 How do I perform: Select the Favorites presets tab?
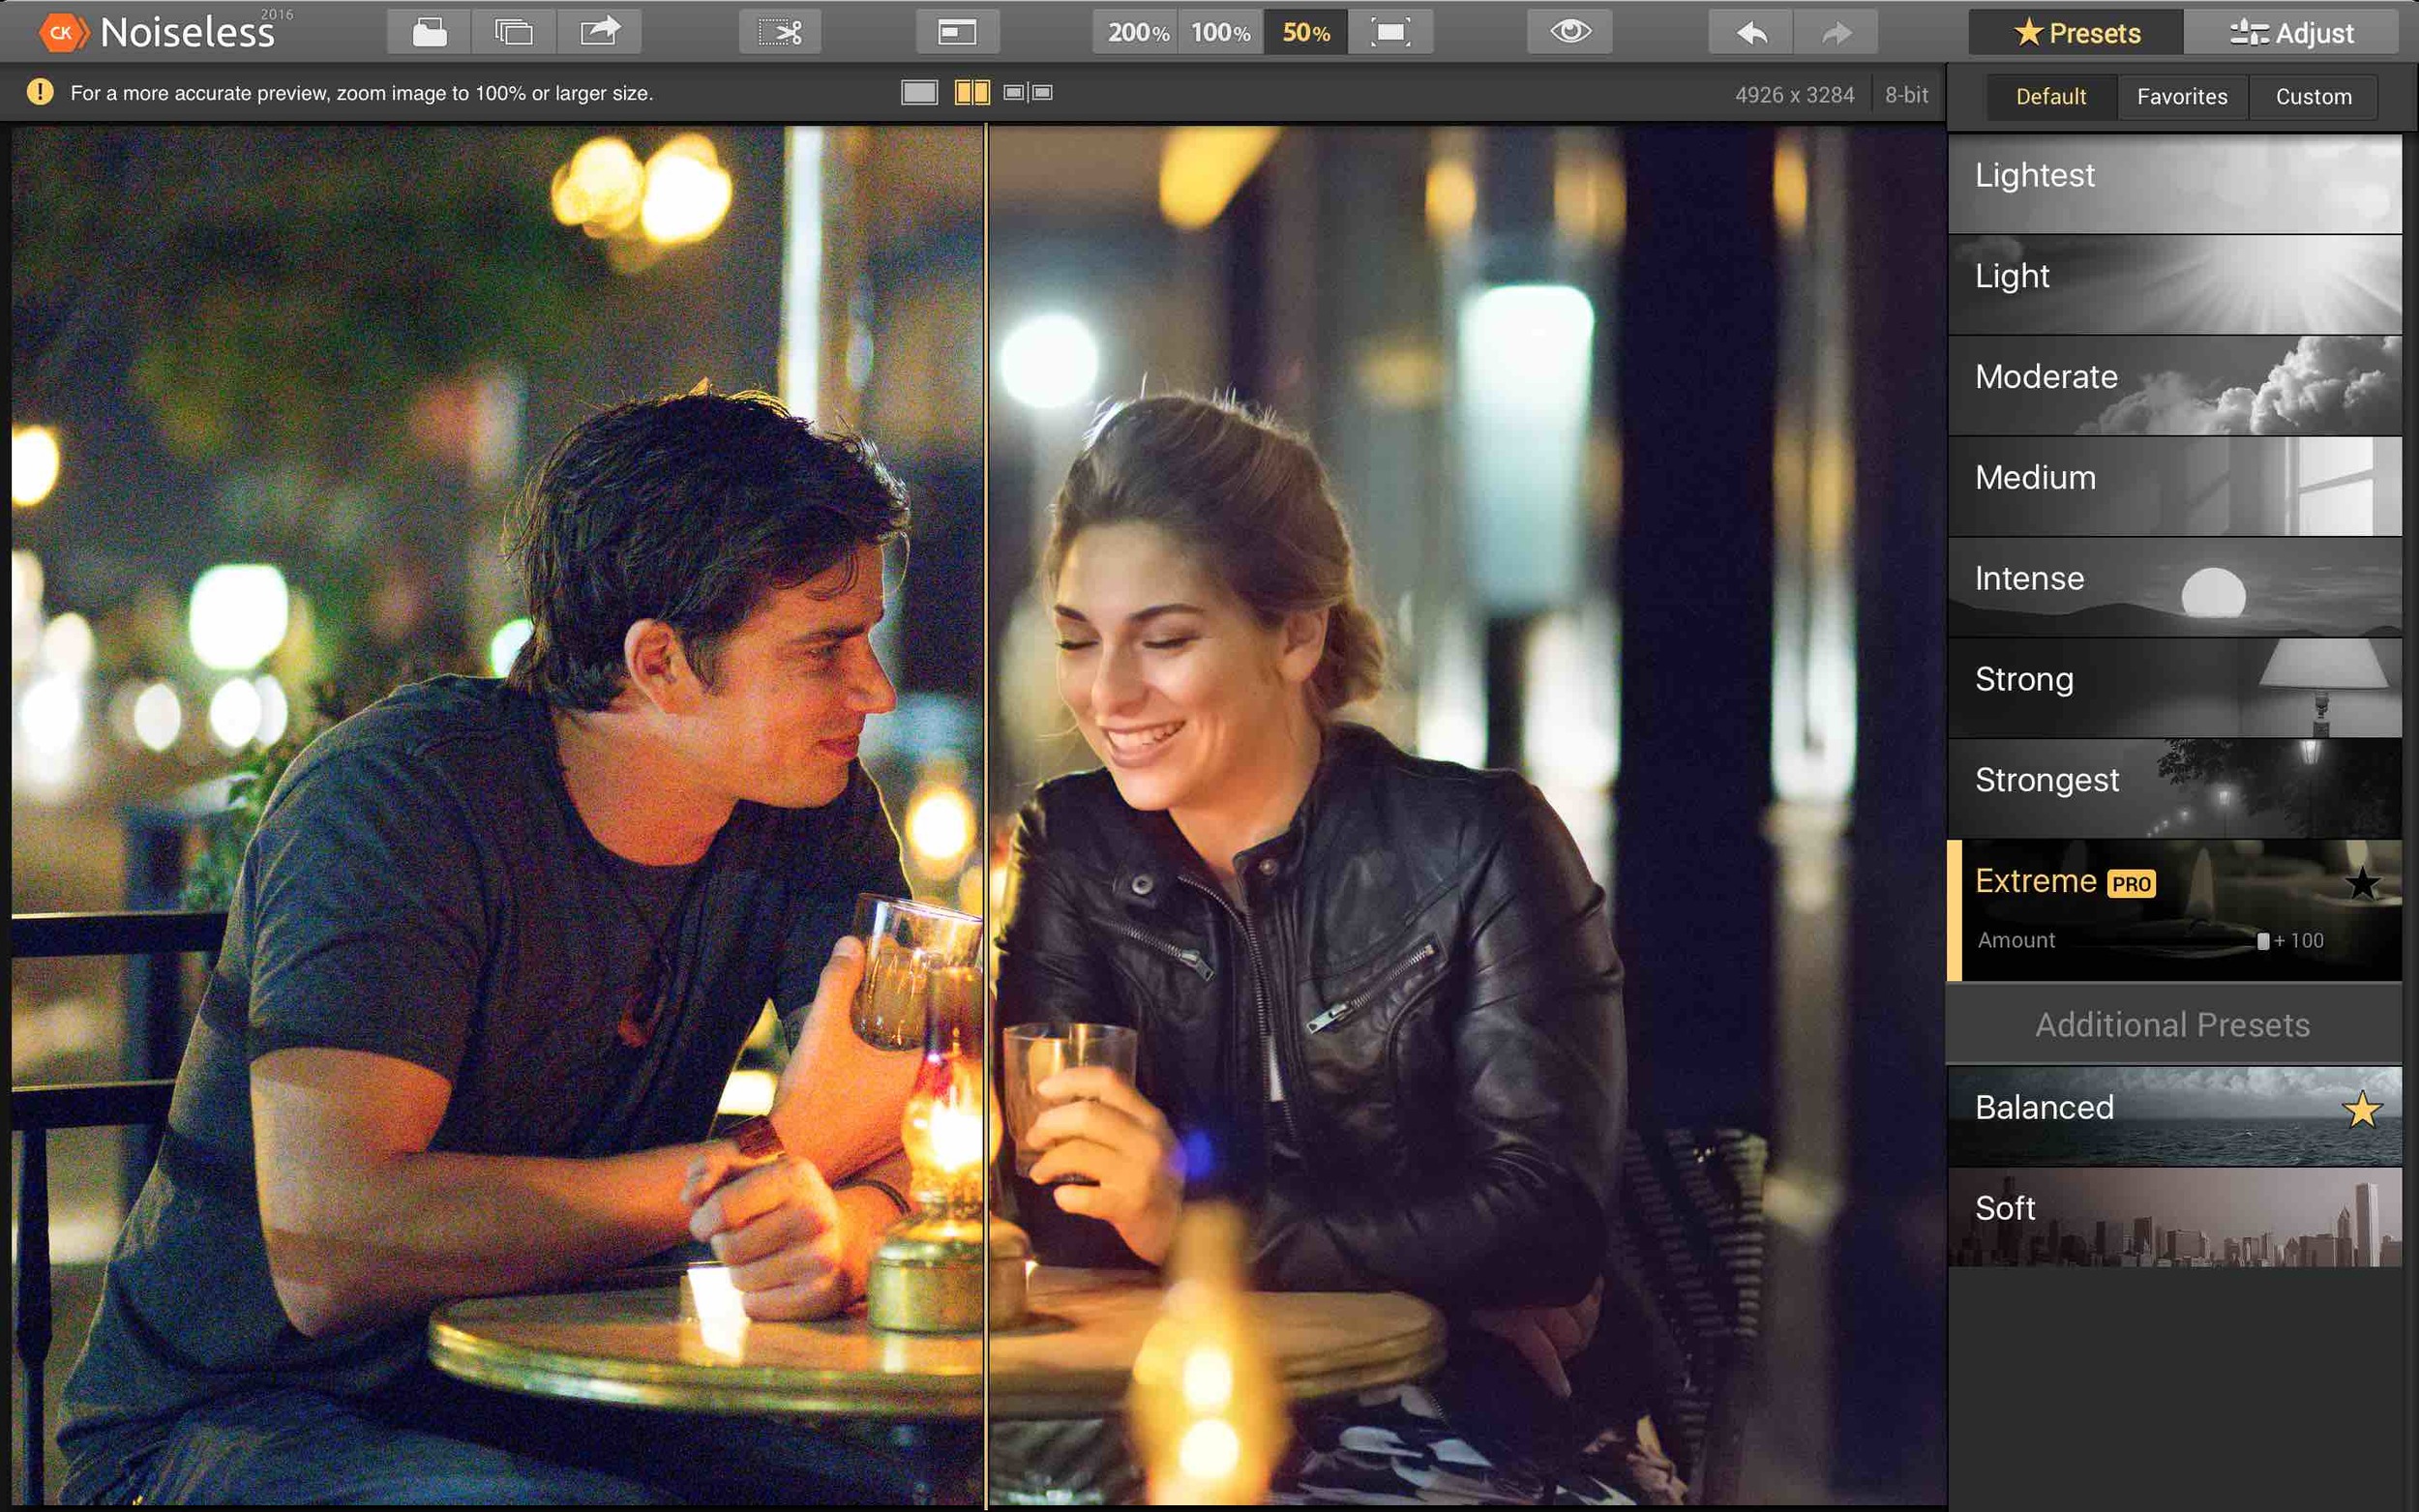coord(2182,97)
